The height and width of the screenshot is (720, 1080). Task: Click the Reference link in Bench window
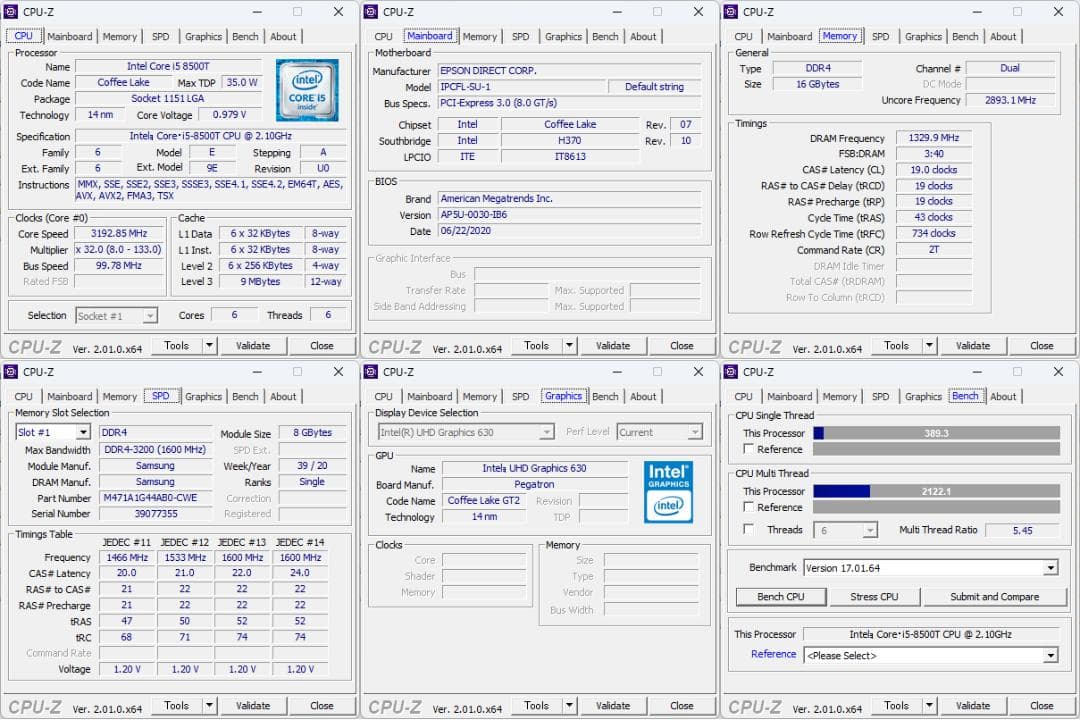[773, 654]
